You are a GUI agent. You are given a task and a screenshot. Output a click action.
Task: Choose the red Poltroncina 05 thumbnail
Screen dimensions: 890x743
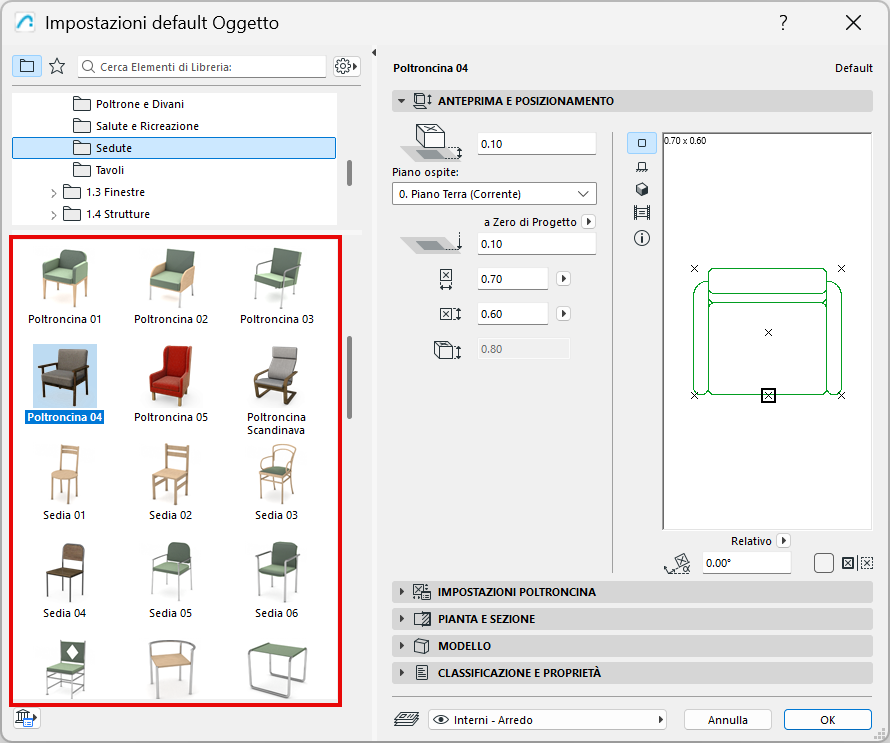[171, 376]
